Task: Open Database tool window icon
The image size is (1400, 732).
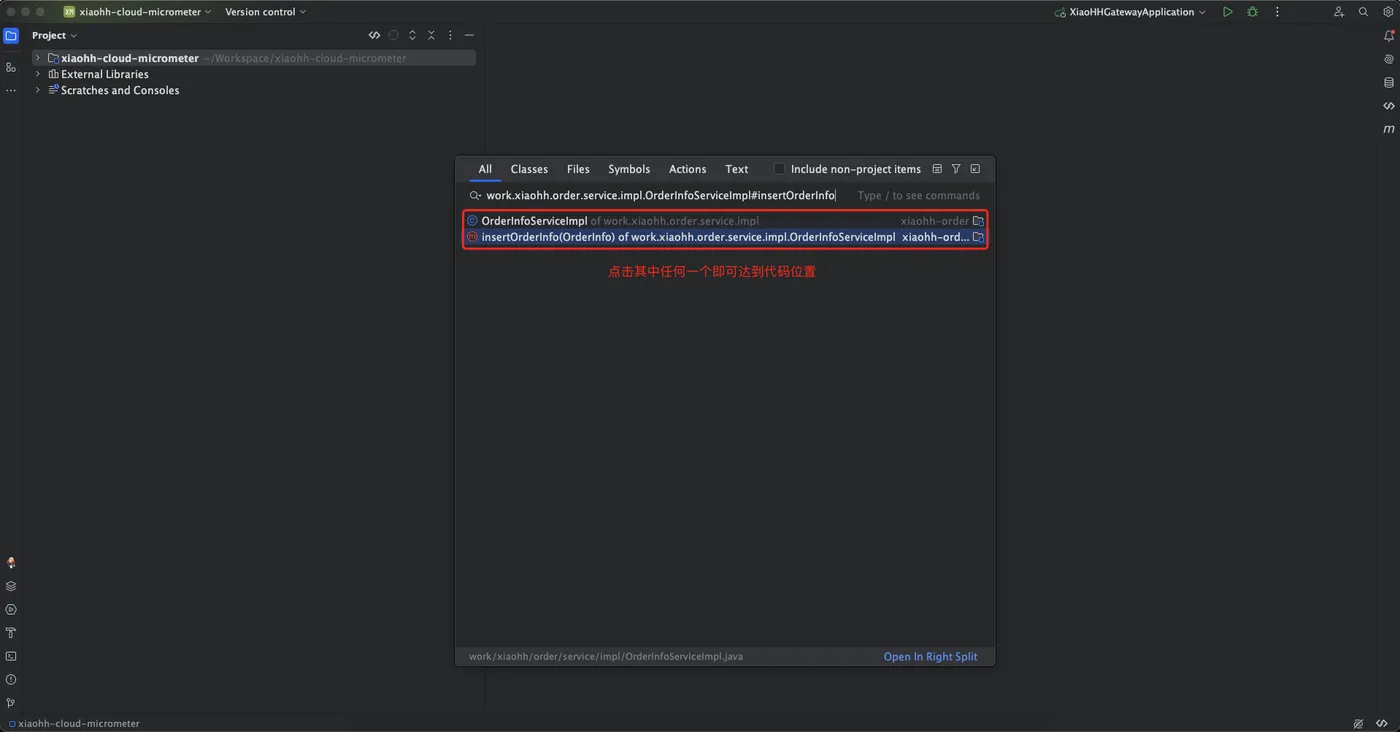Action: (1389, 83)
